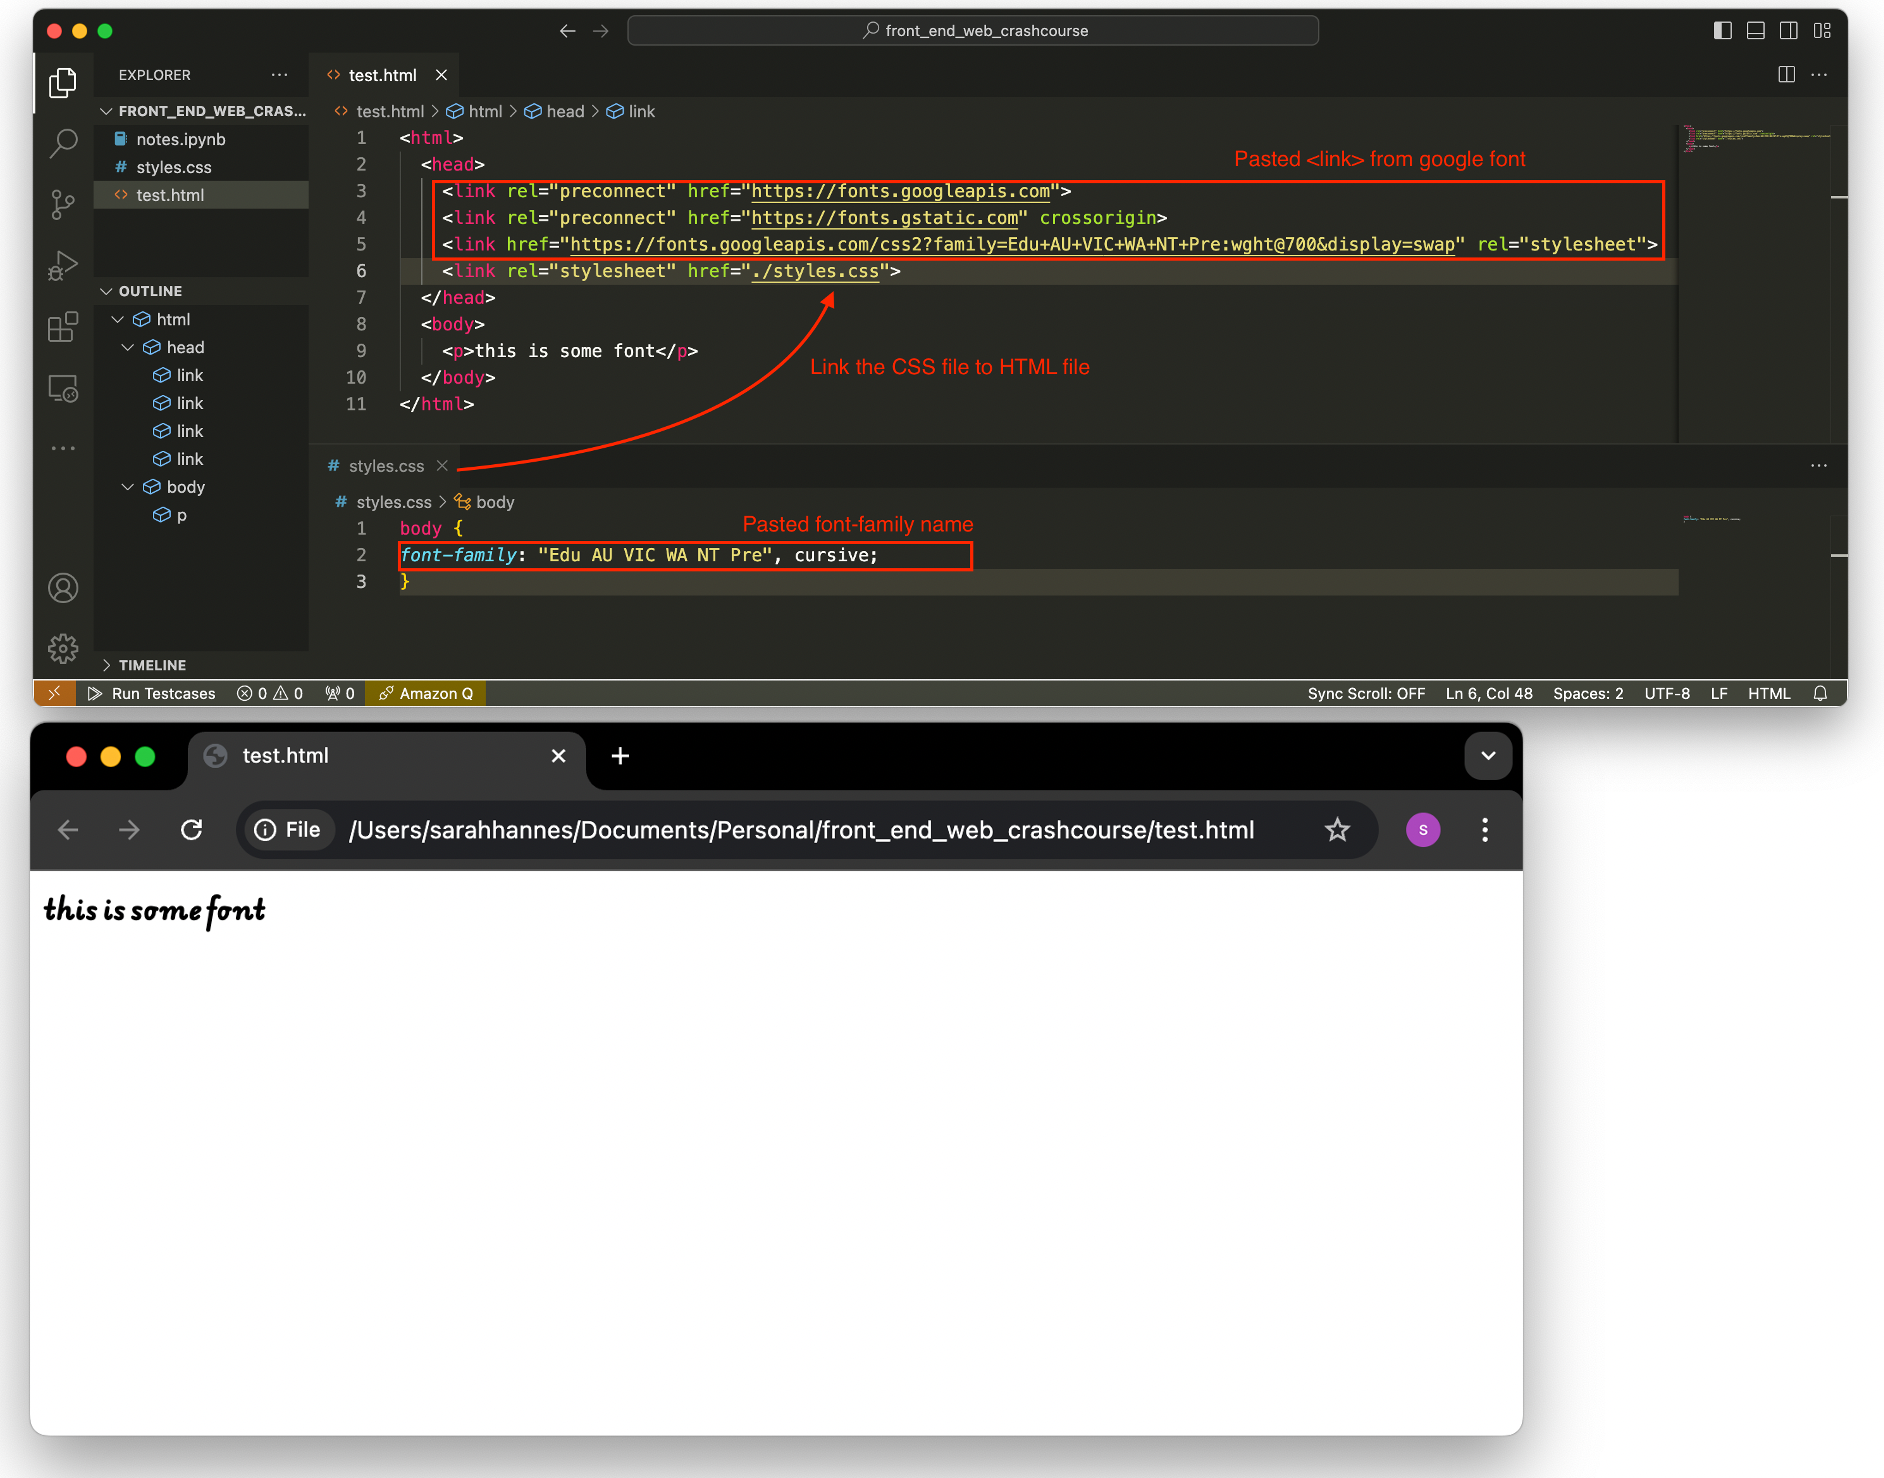View site information via File chip

point(288,830)
